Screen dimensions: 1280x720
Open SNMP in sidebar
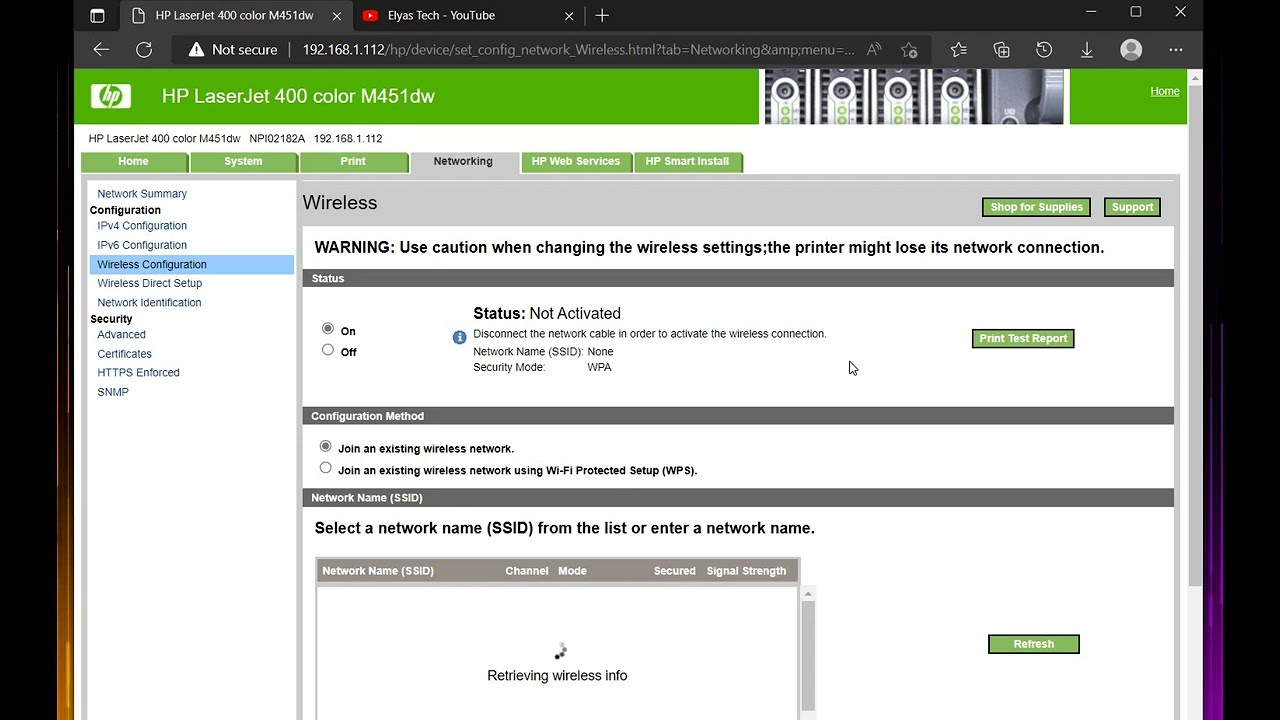[x=113, y=392]
